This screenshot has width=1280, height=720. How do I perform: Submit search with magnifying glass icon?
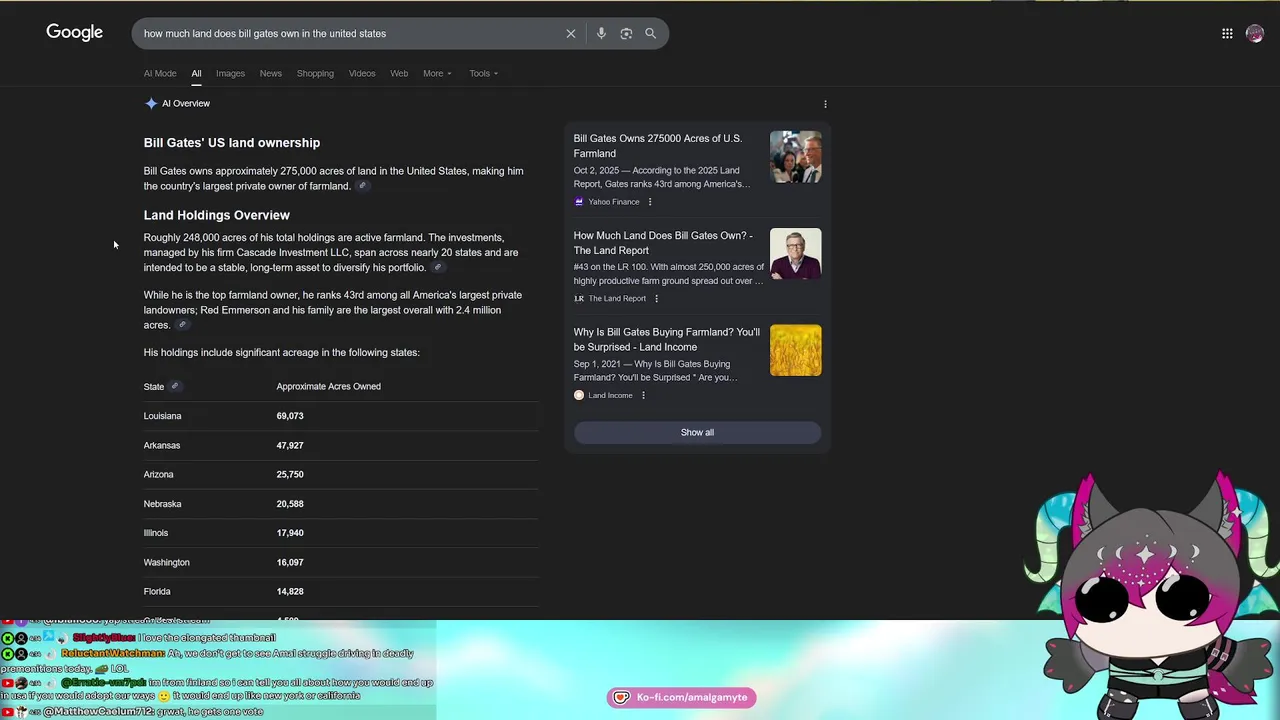(650, 33)
